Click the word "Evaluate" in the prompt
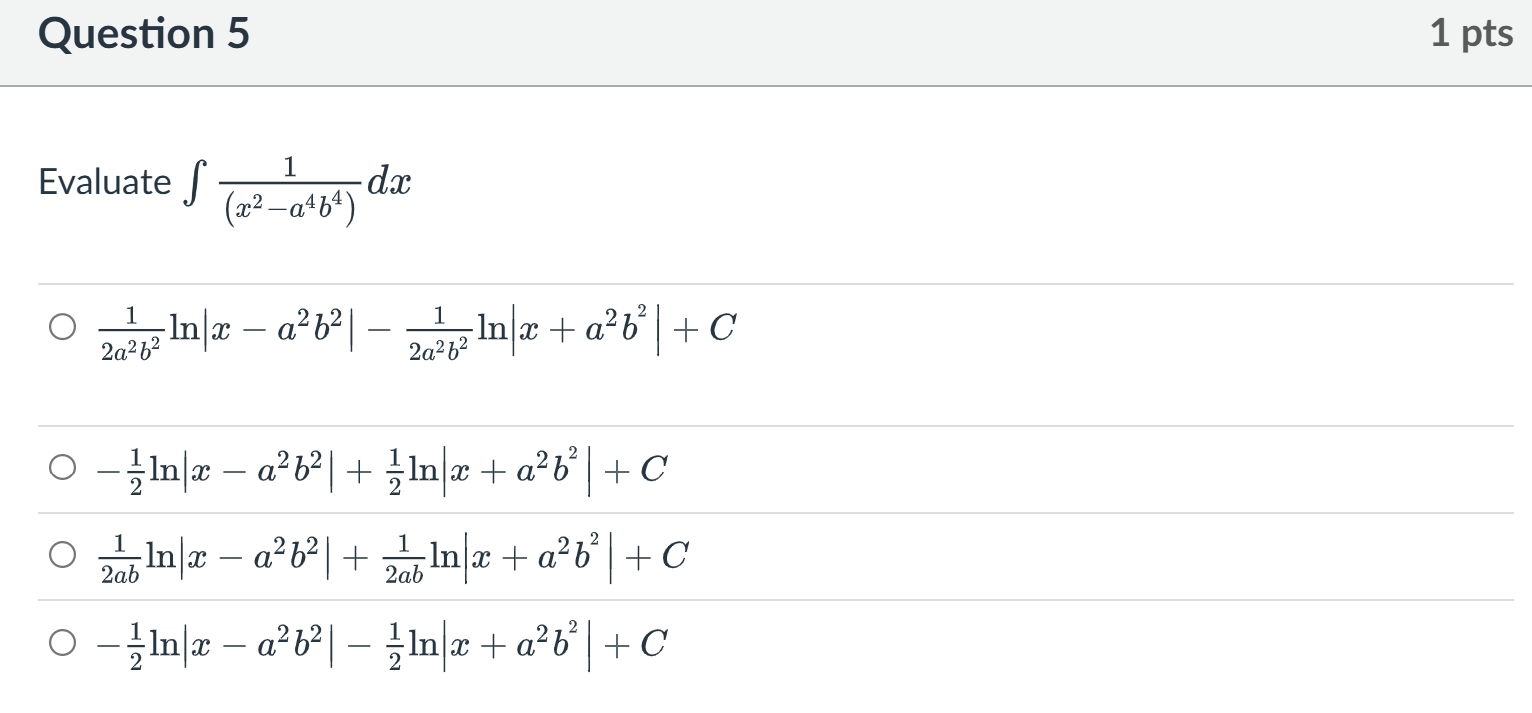This screenshot has width=1532, height=713. coord(105,182)
